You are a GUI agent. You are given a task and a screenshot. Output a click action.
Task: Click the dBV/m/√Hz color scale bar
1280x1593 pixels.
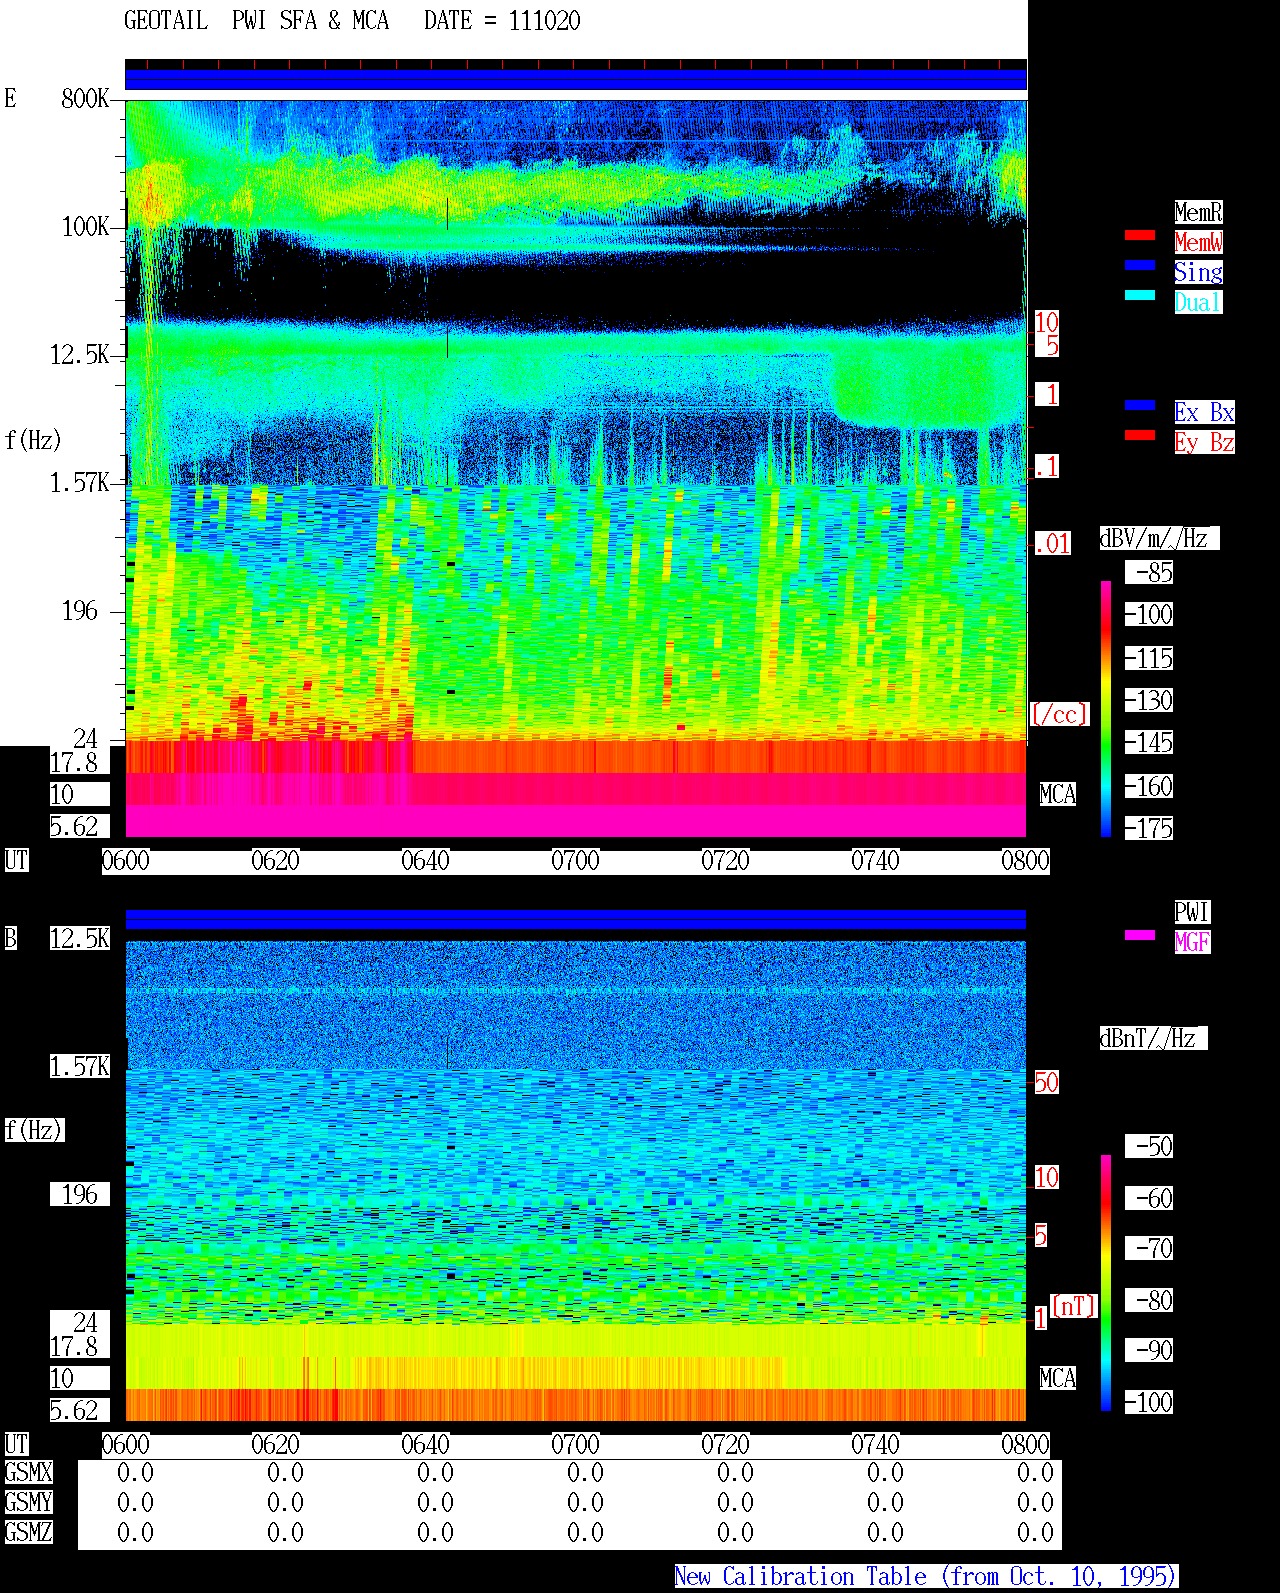[1106, 708]
